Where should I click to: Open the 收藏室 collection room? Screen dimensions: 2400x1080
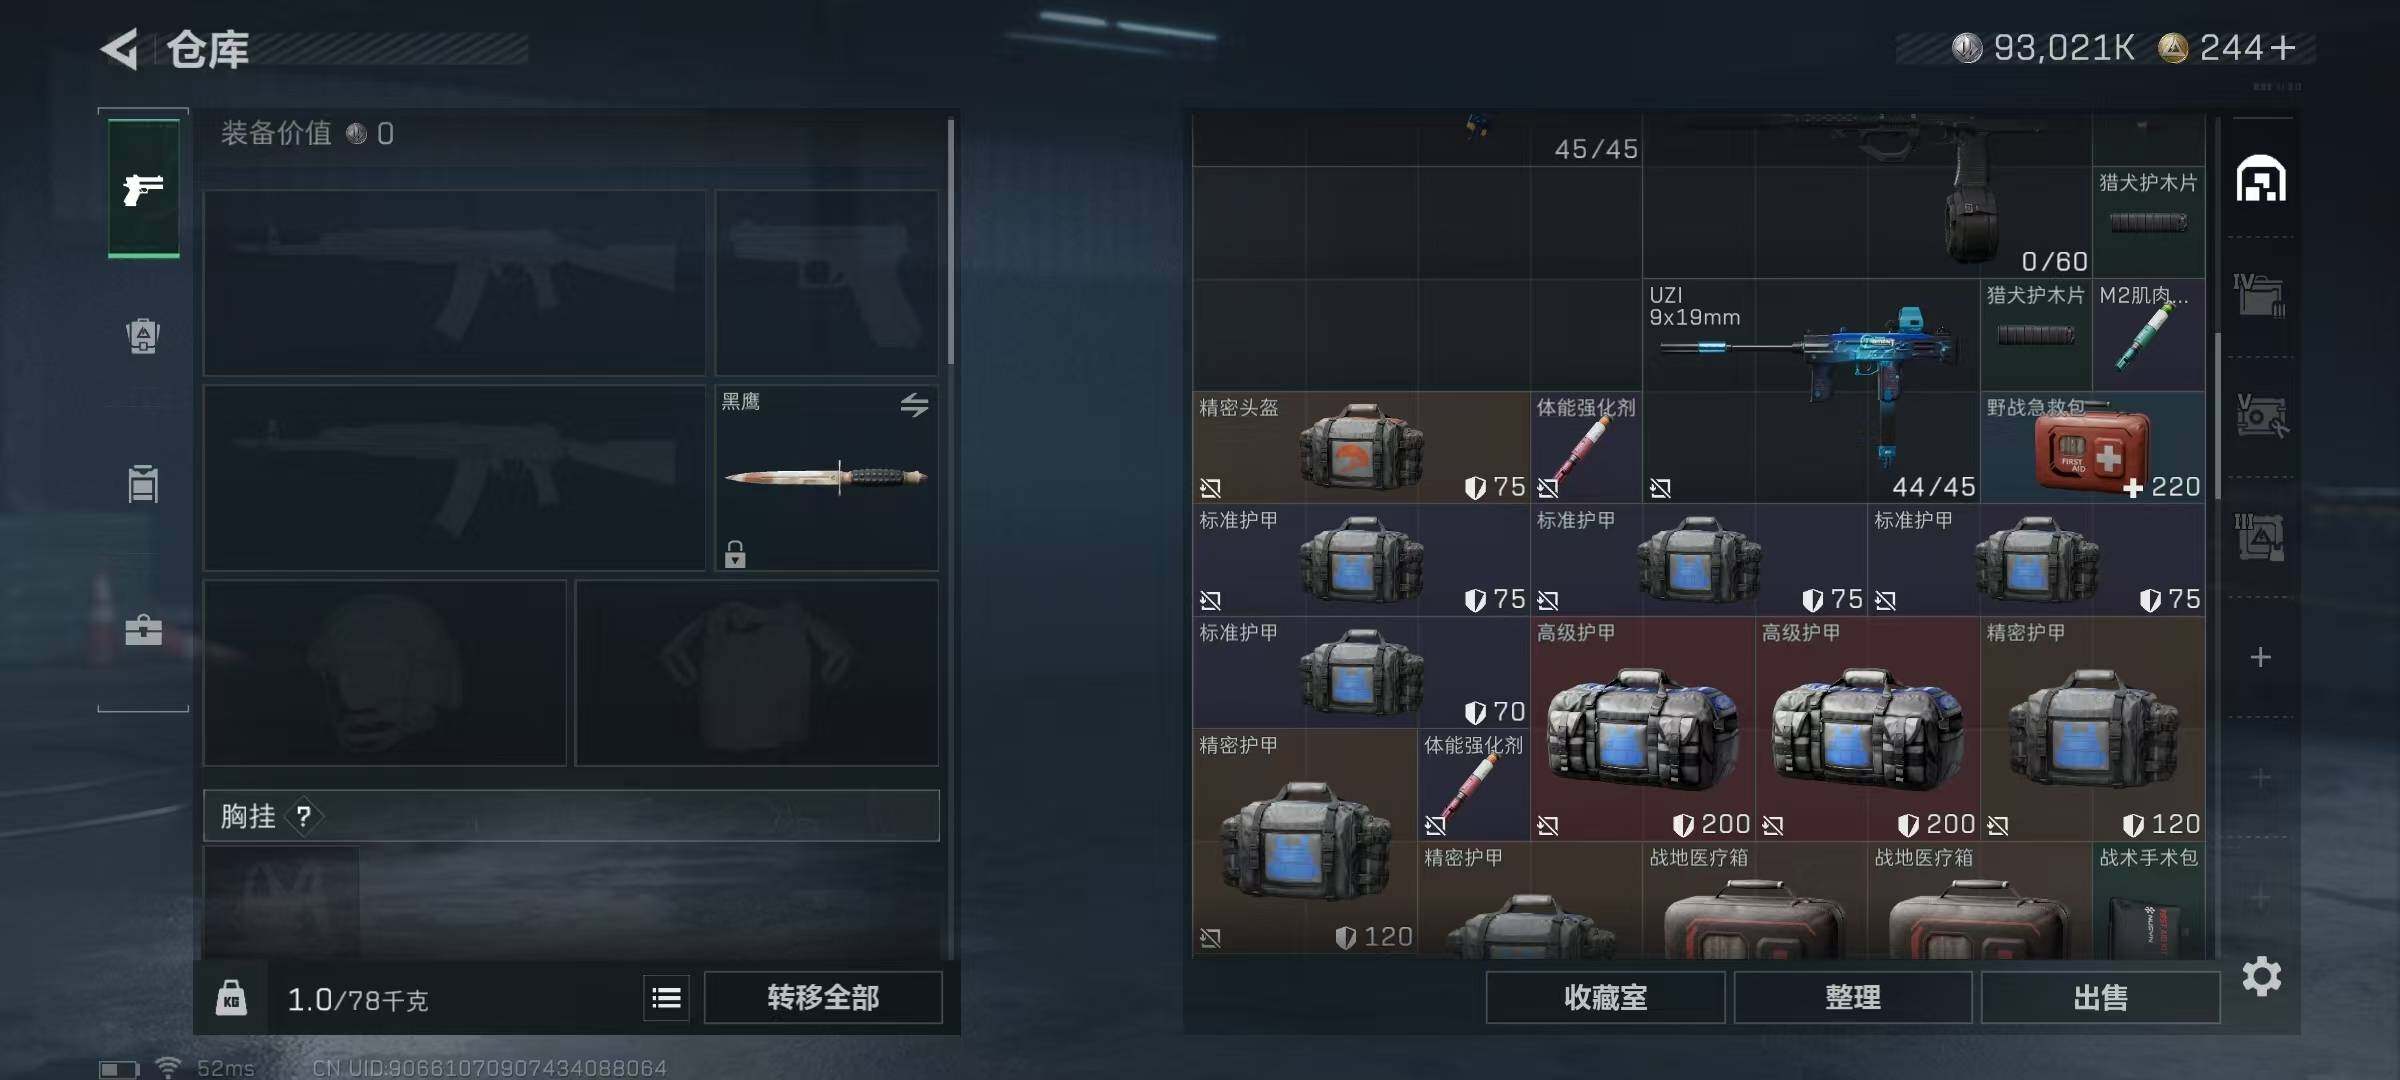(x=1605, y=997)
